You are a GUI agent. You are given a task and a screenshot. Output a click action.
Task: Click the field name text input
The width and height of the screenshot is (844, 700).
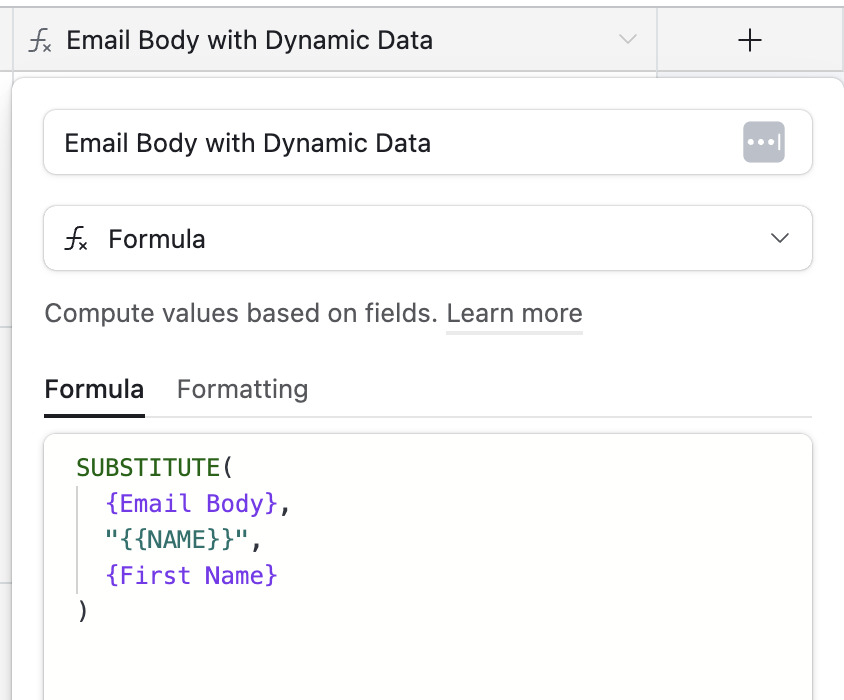(x=380, y=143)
